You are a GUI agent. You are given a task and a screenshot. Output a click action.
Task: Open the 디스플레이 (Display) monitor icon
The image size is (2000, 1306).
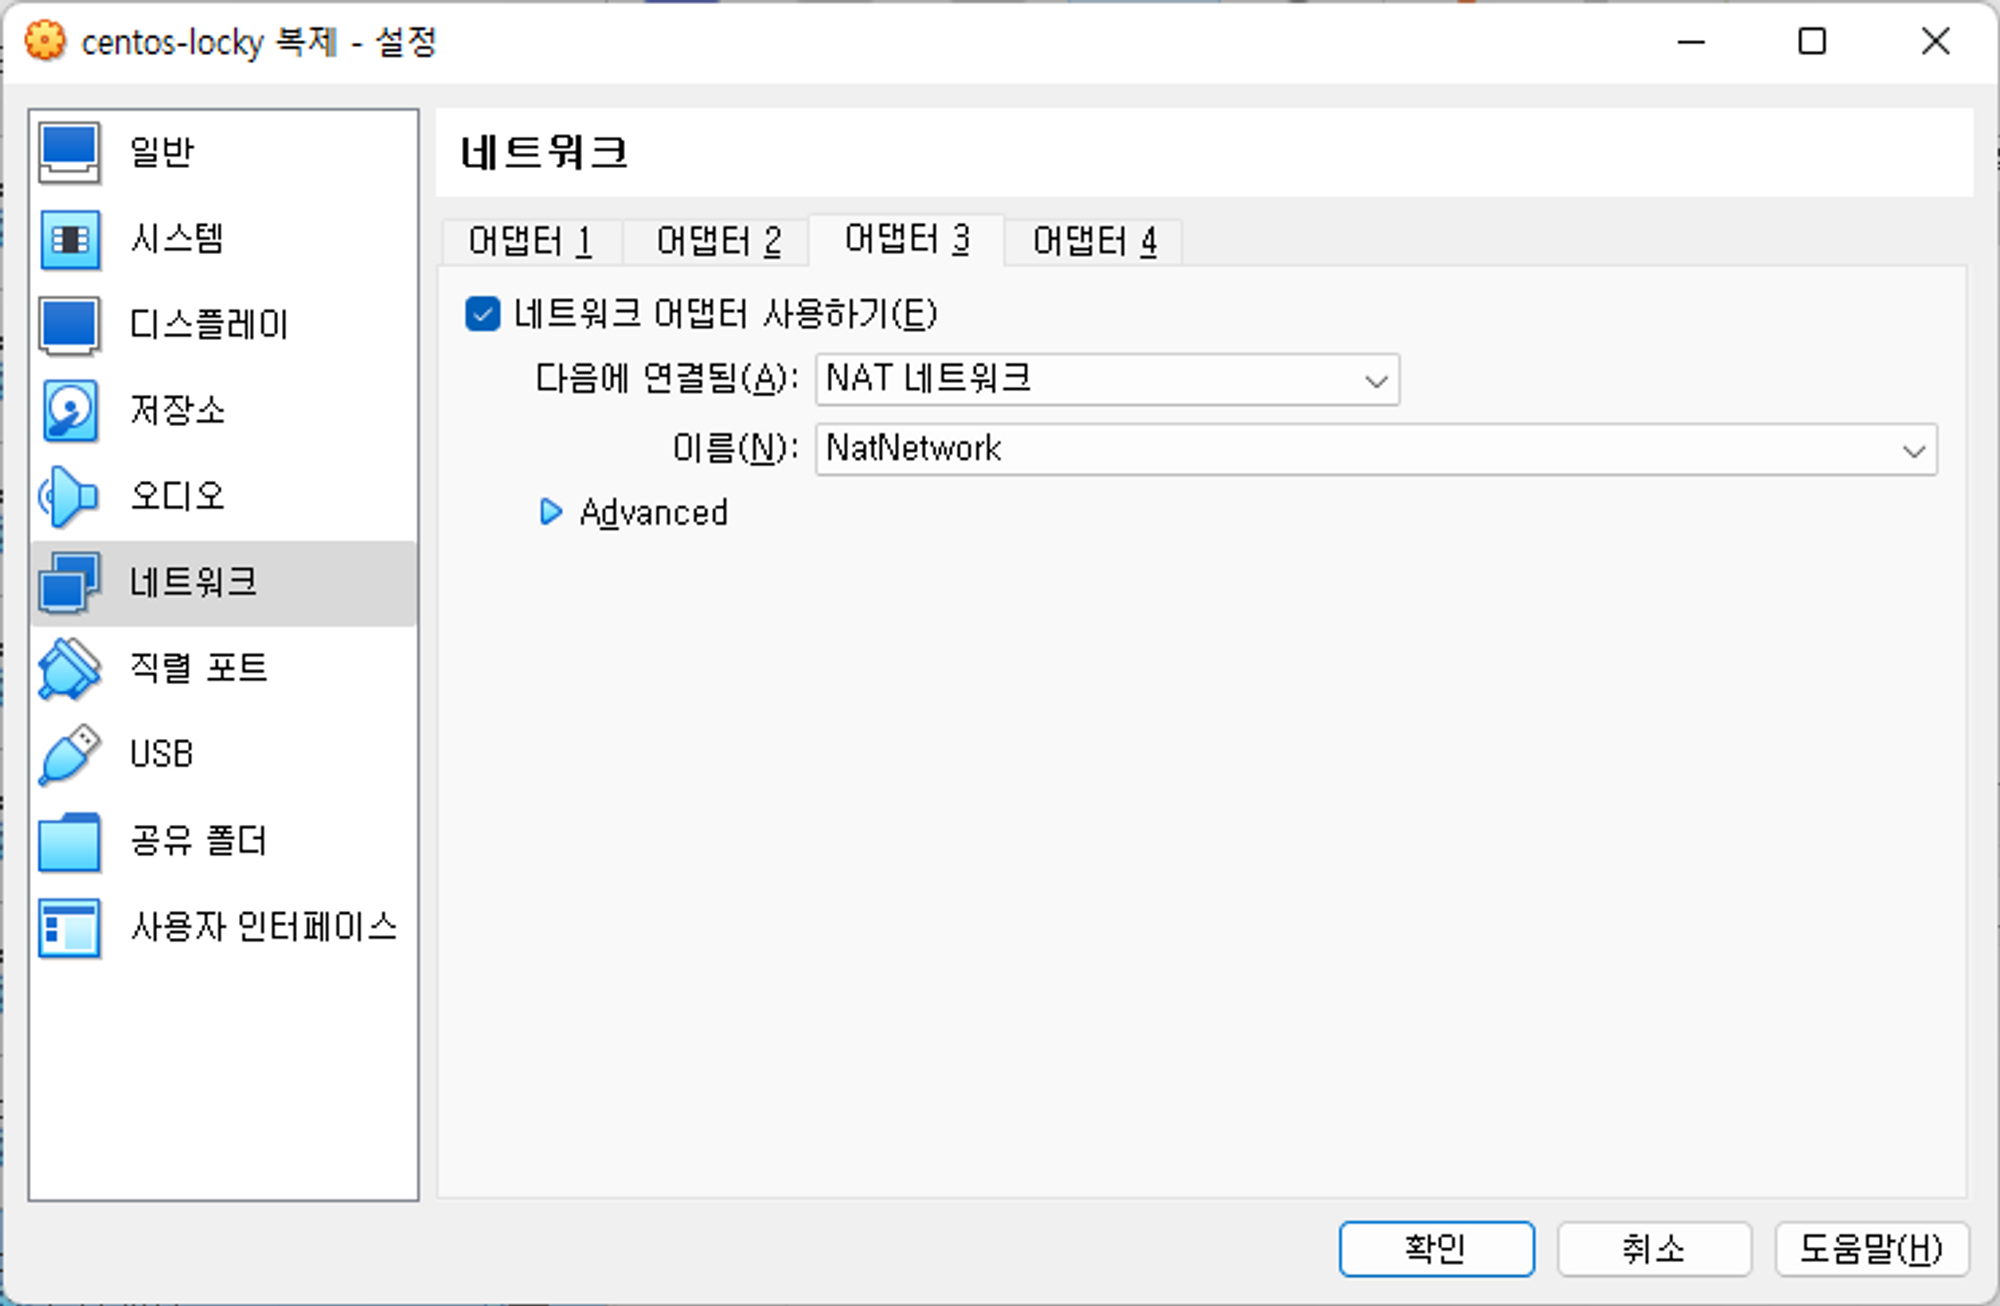pos(69,326)
